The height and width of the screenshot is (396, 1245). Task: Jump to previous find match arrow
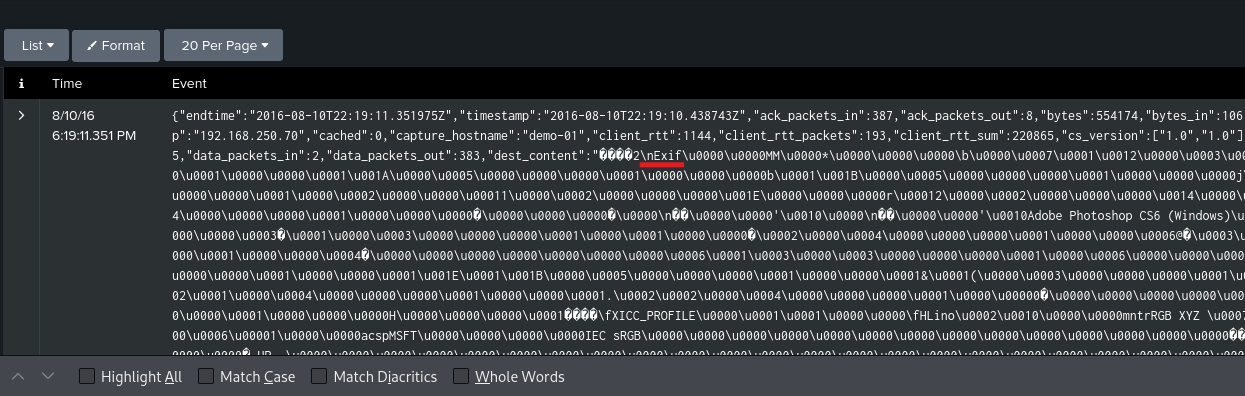[18, 376]
